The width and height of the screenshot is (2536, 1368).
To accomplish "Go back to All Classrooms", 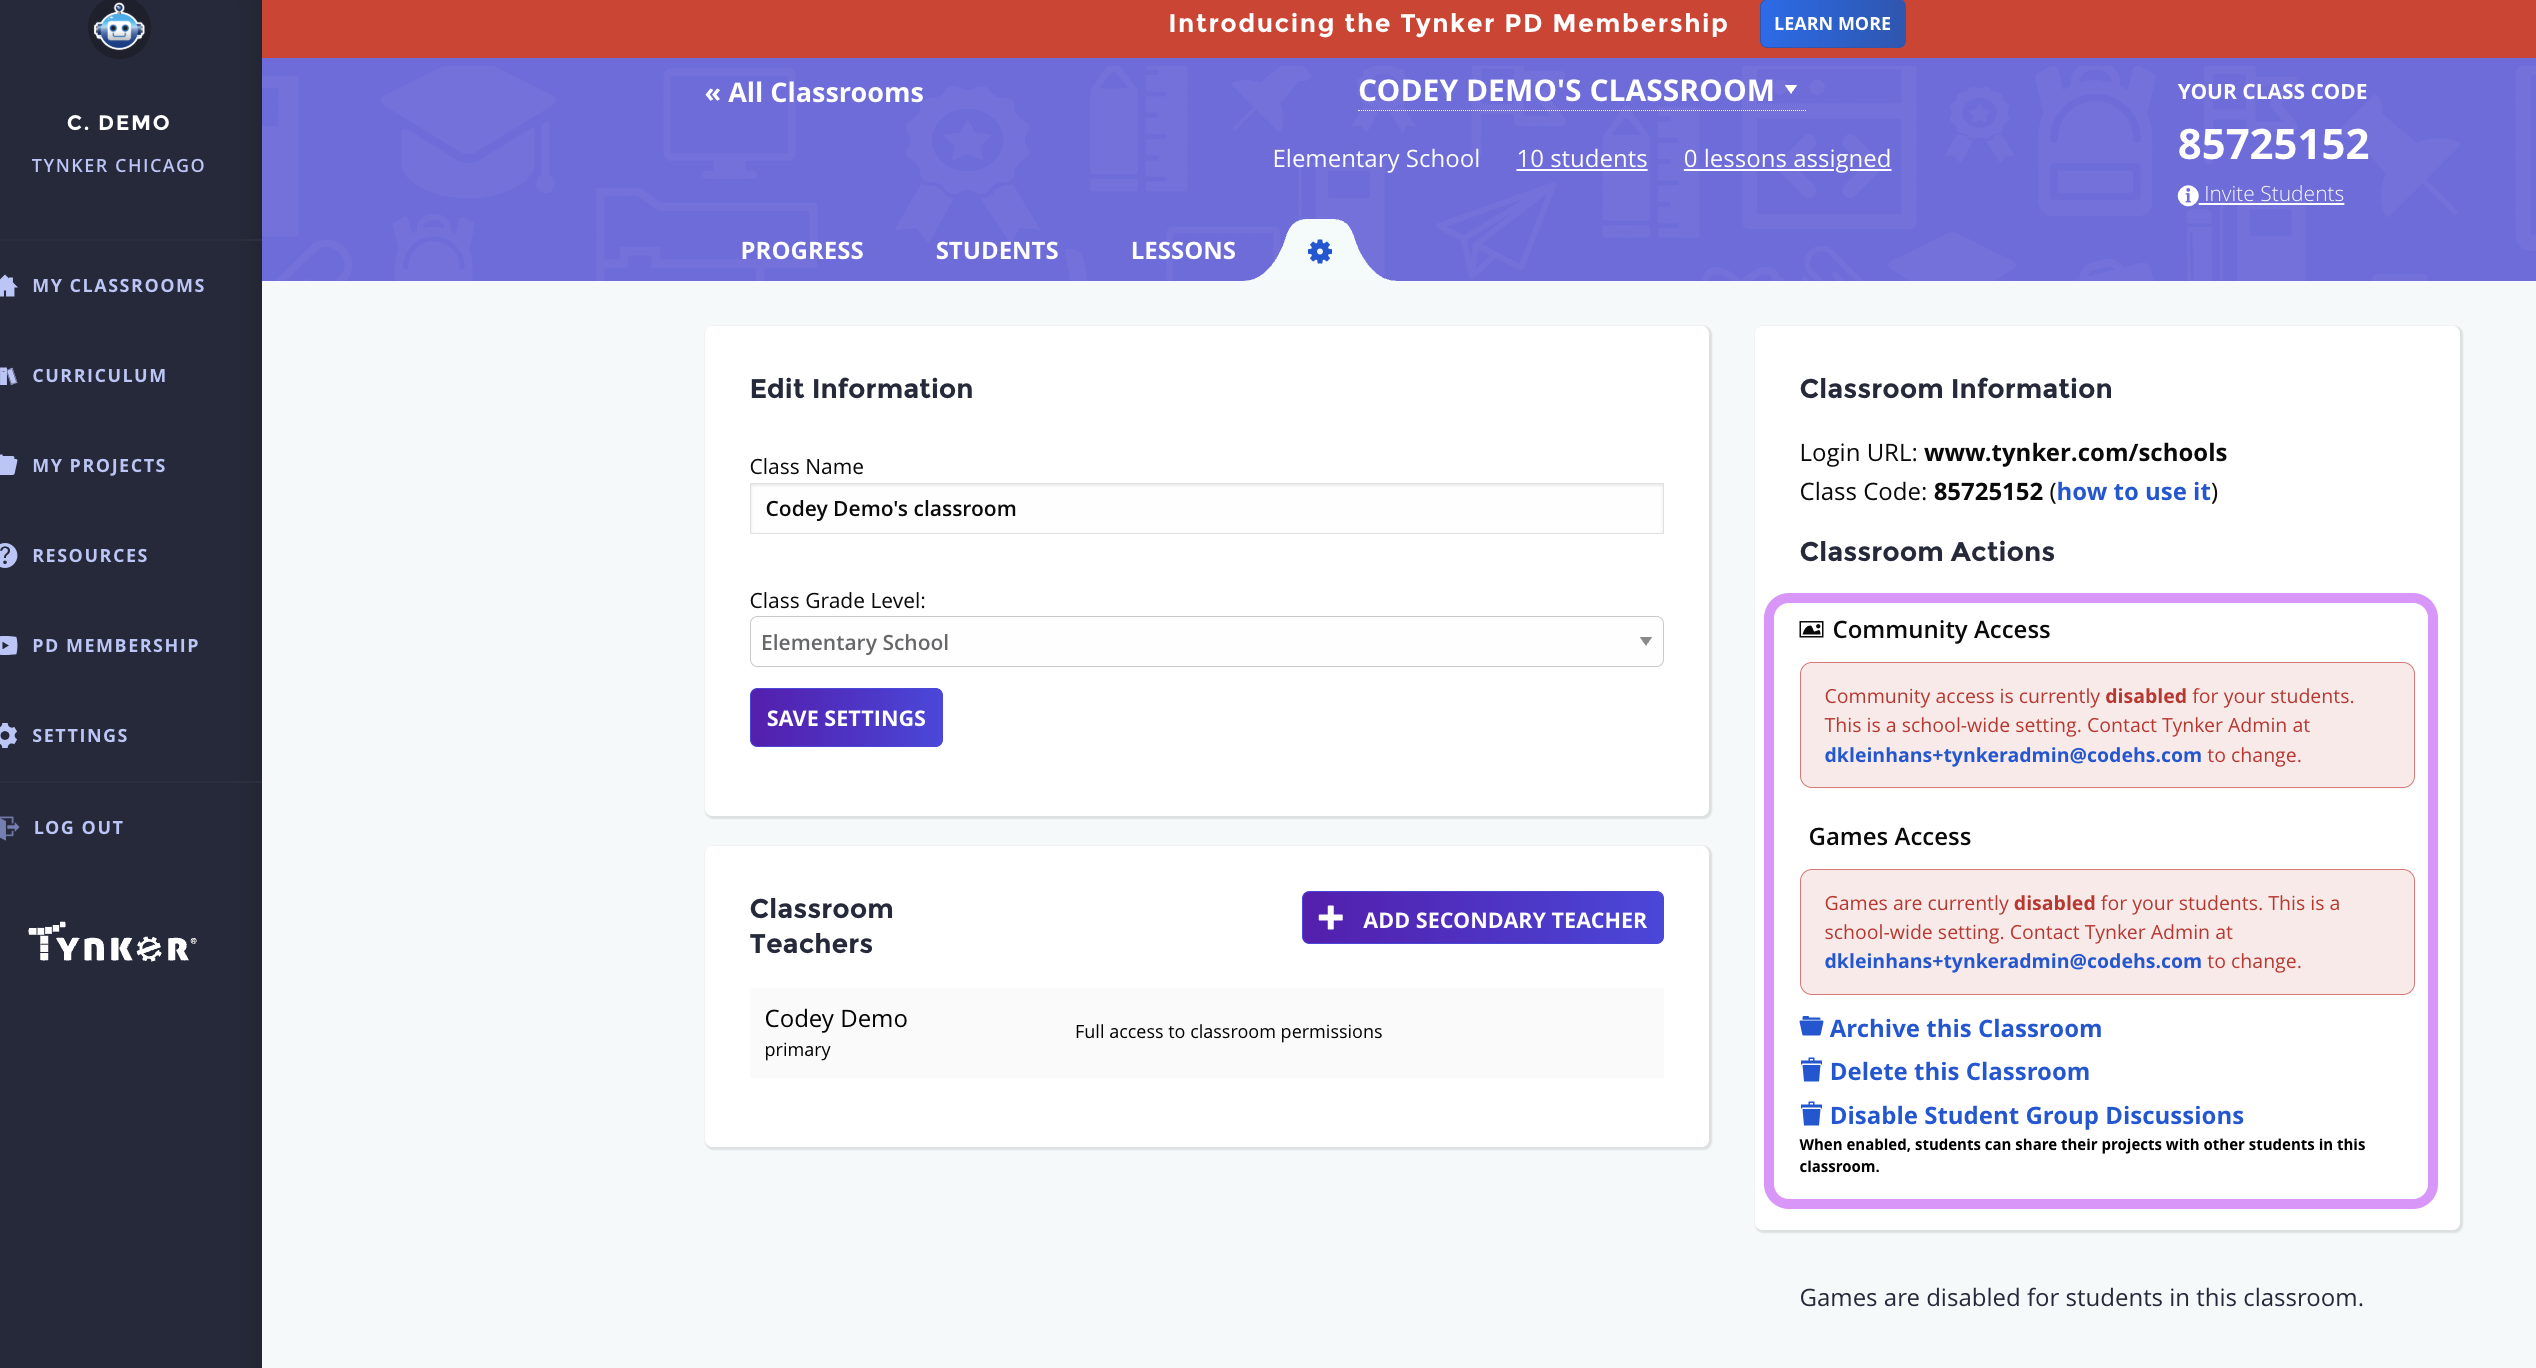I will (x=814, y=92).
